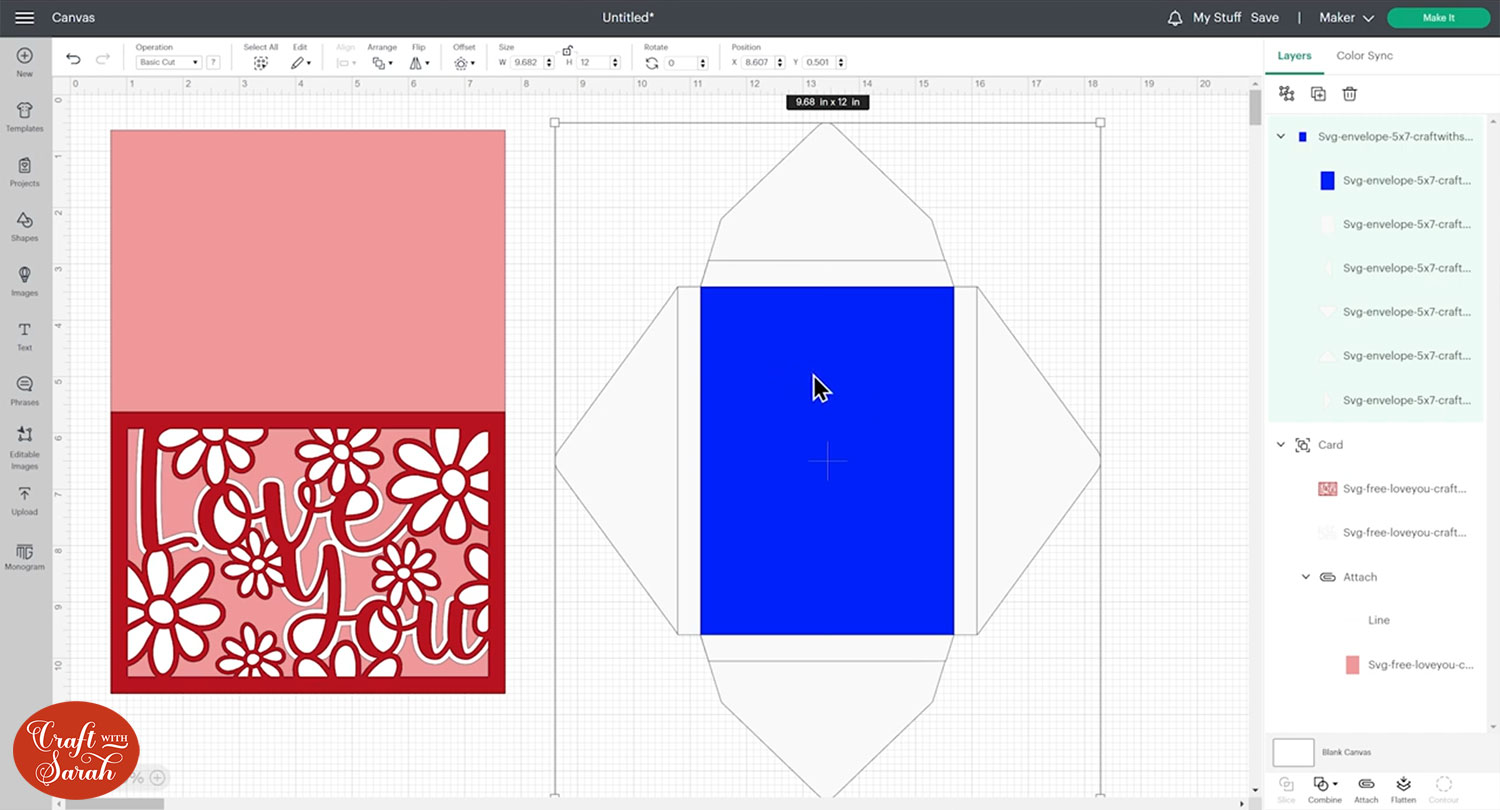Screen dimensions: 1500x810
Task: Click the green Make It button
Action: point(1438,18)
